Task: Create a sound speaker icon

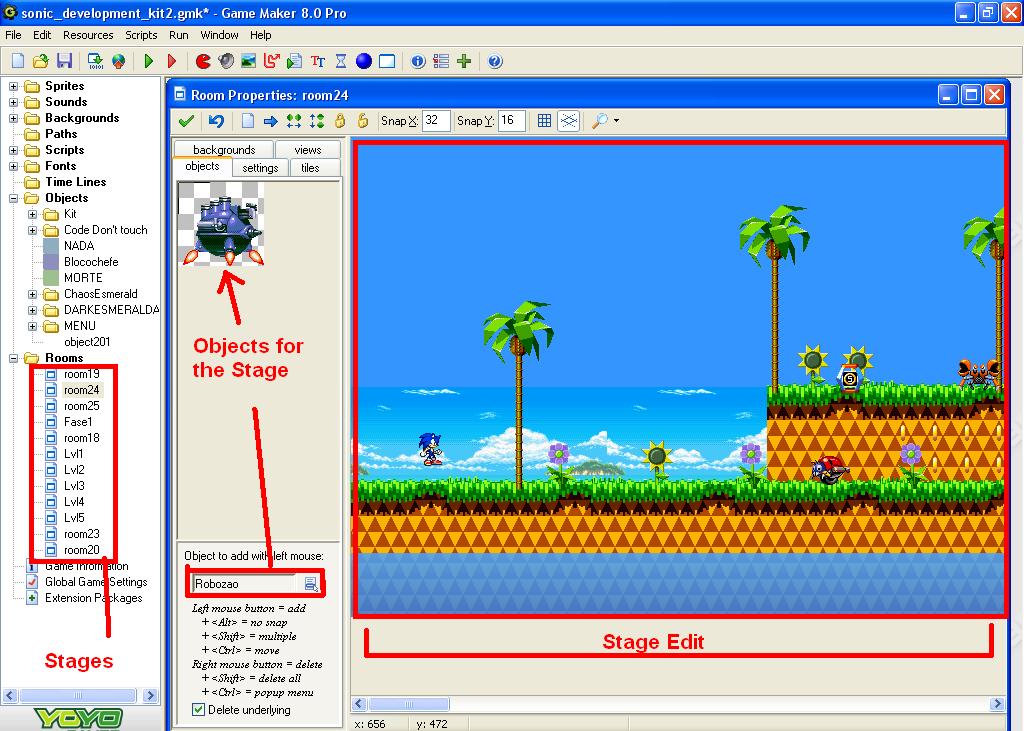Action: (x=226, y=61)
